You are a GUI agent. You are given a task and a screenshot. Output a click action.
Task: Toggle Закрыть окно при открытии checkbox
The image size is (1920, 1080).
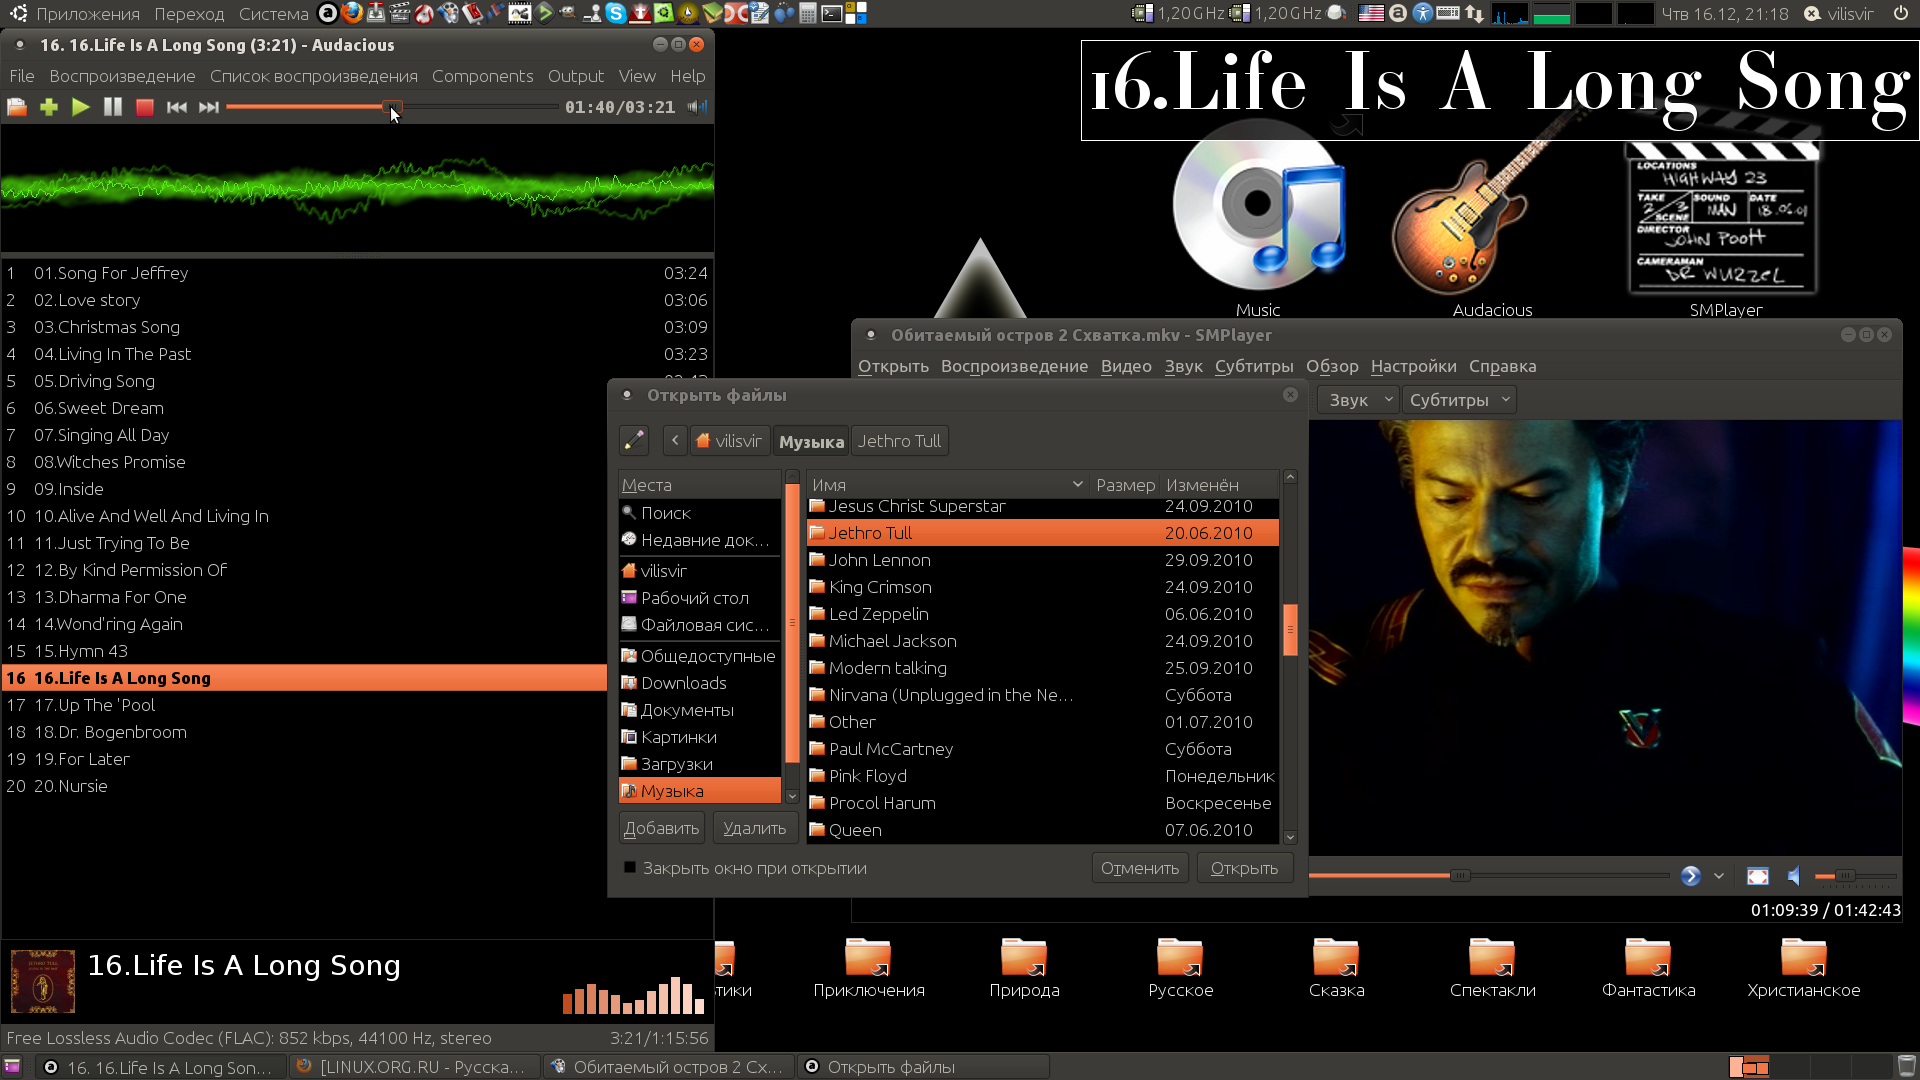pos(630,868)
